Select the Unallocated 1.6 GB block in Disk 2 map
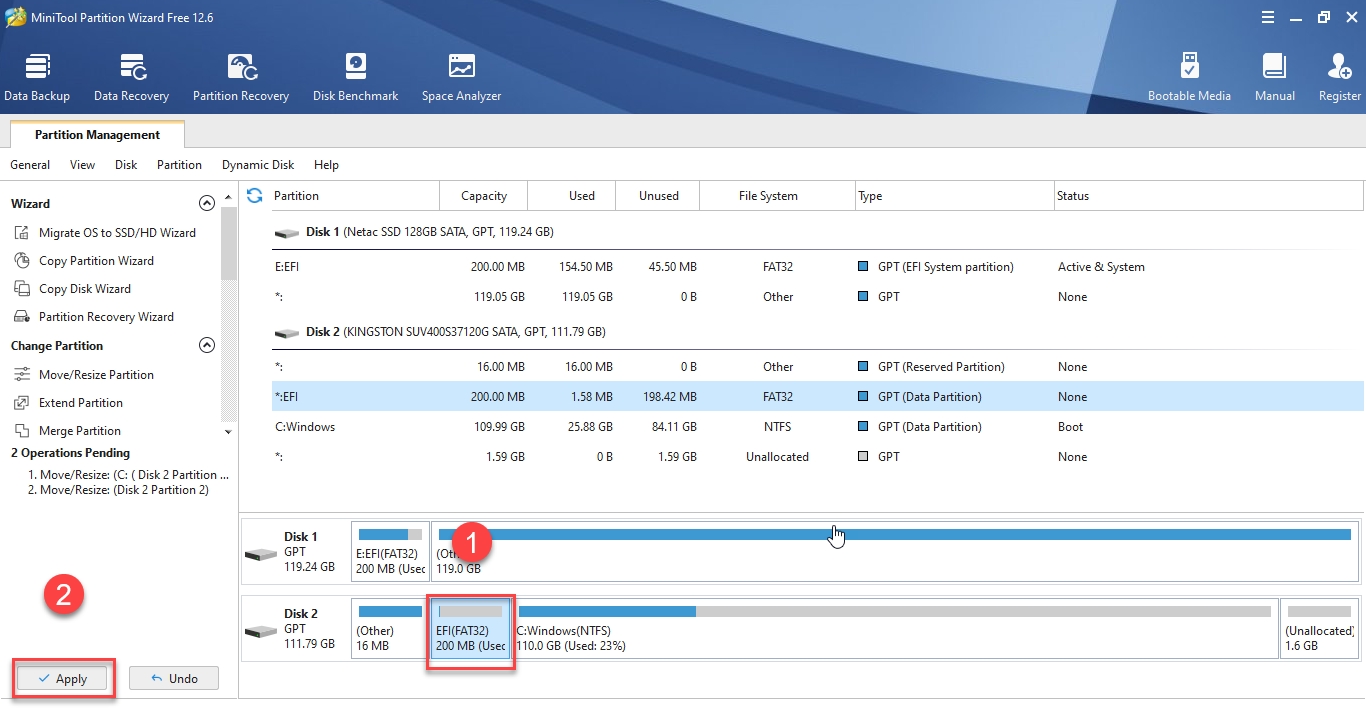Viewport: 1366px width, 720px height. point(1320,628)
